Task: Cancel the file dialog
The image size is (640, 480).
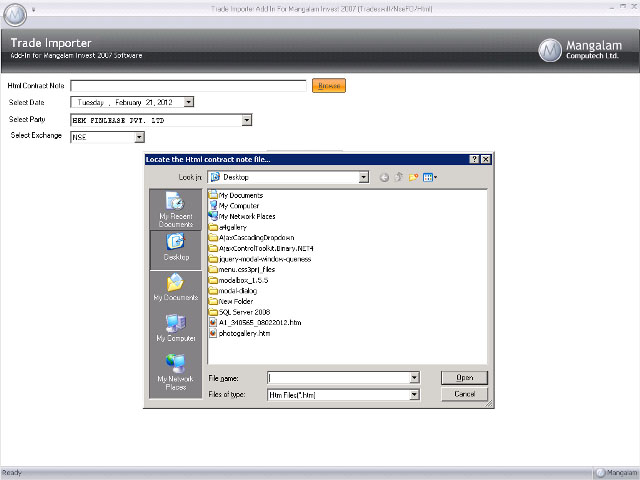Action: click(464, 395)
